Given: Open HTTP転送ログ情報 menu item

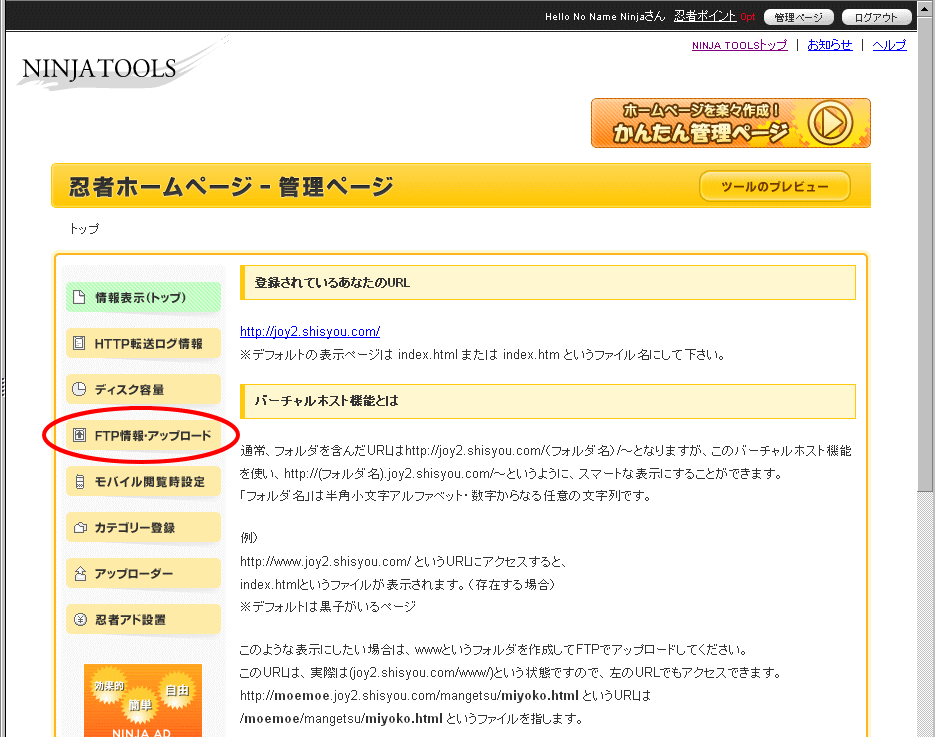Looking at the screenshot, I should coord(143,343).
